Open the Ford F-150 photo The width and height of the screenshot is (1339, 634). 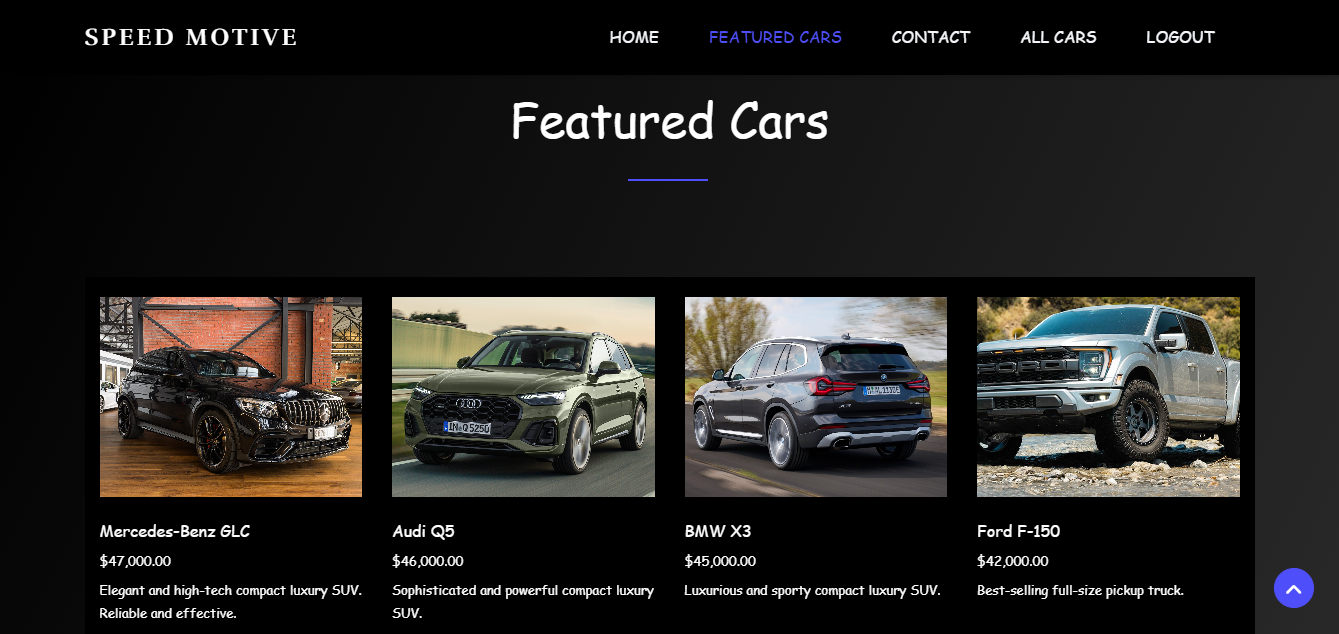coord(1108,397)
